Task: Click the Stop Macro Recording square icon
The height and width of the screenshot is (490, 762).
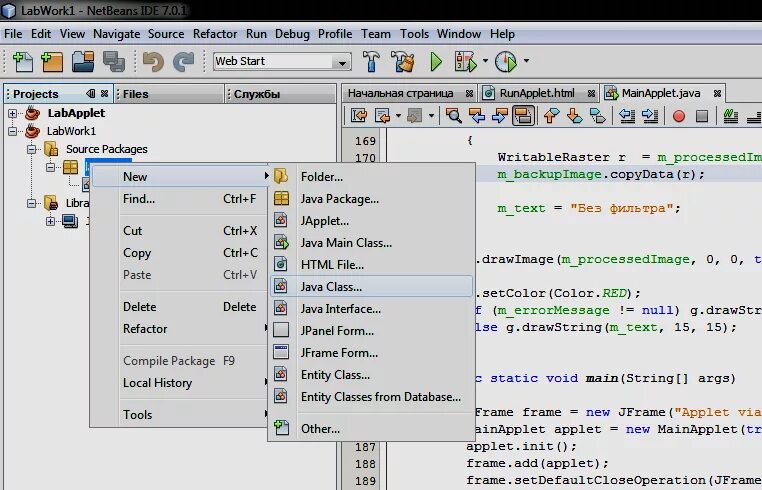Action: [x=702, y=116]
